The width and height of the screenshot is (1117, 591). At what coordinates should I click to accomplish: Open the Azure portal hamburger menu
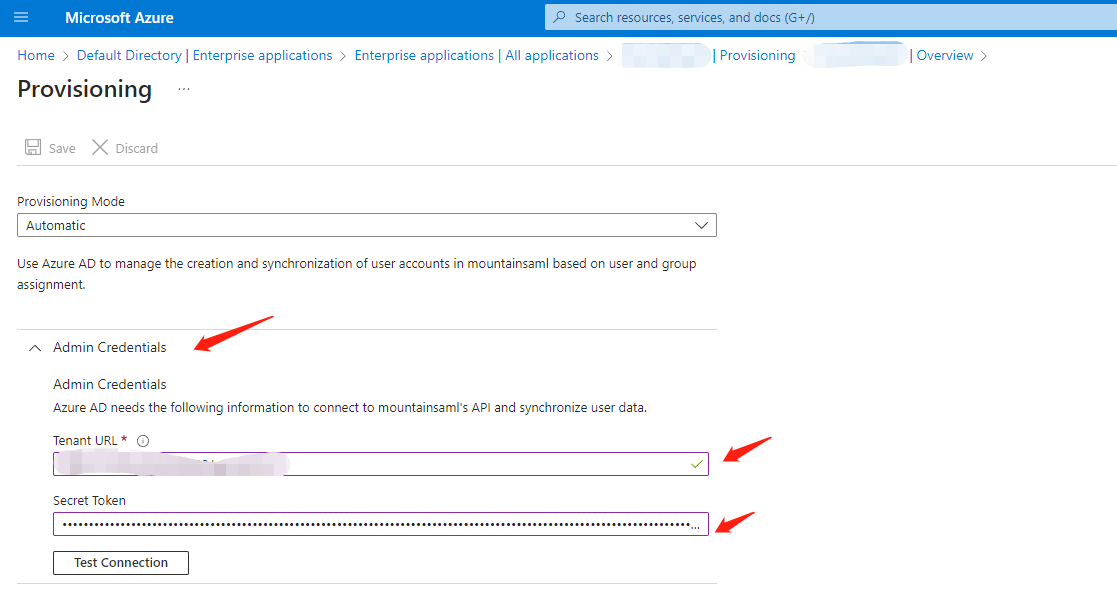pos(21,17)
